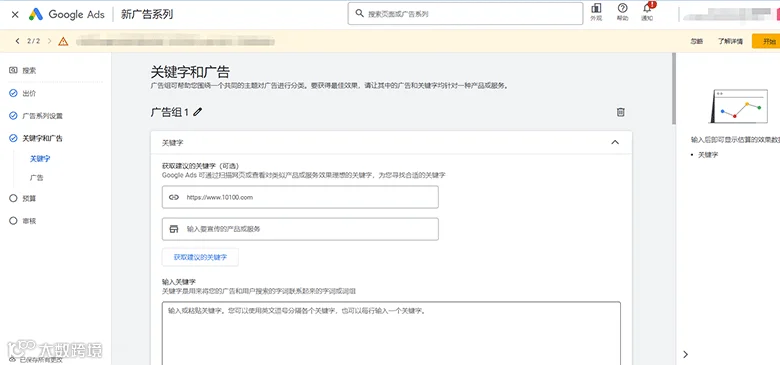The height and width of the screenshot is (365, 780).
Task: Collapse the 关键字 section chevron
Action: point(615,142)
